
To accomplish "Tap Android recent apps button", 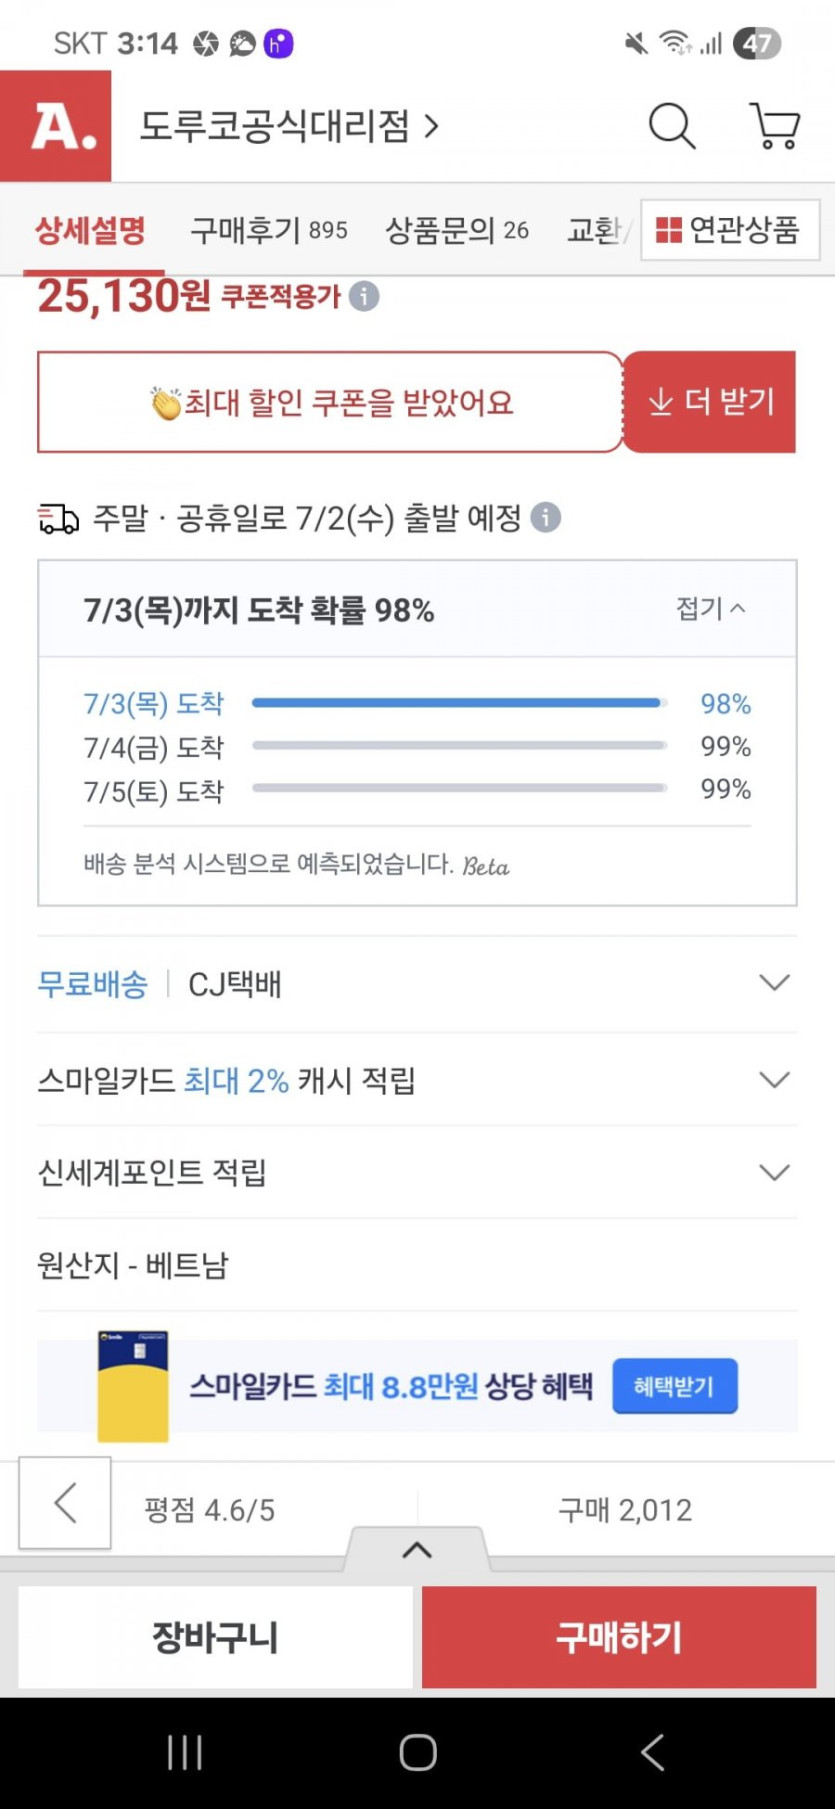I will coord(185,1752).
